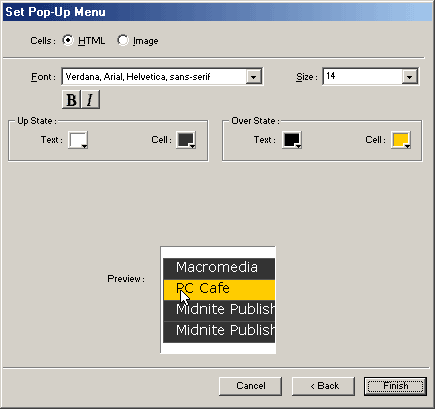Screen dimensions: 435x409
Task: Click the Finish button
Action: click(395, 386)
